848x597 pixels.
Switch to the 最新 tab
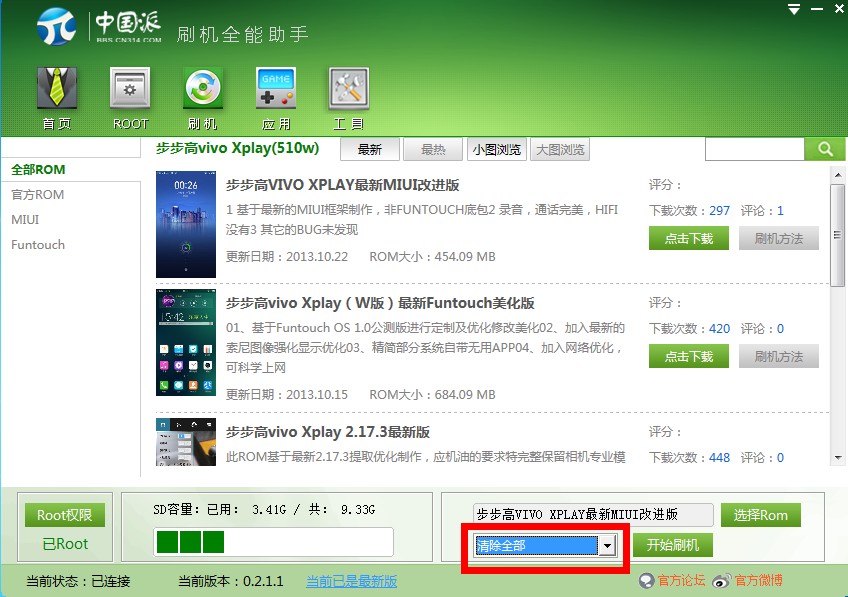[x=370, y=149]
